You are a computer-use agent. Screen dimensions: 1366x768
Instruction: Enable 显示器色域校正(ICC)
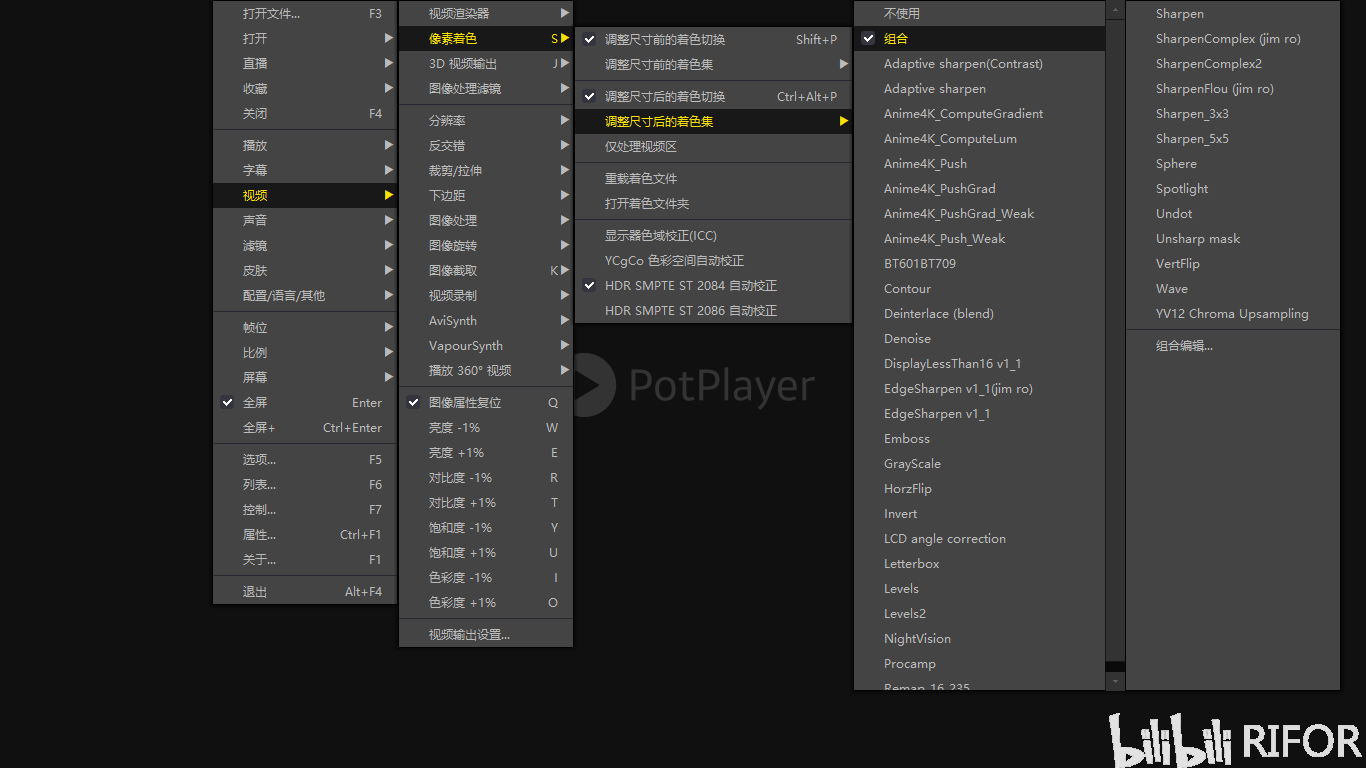713,235
